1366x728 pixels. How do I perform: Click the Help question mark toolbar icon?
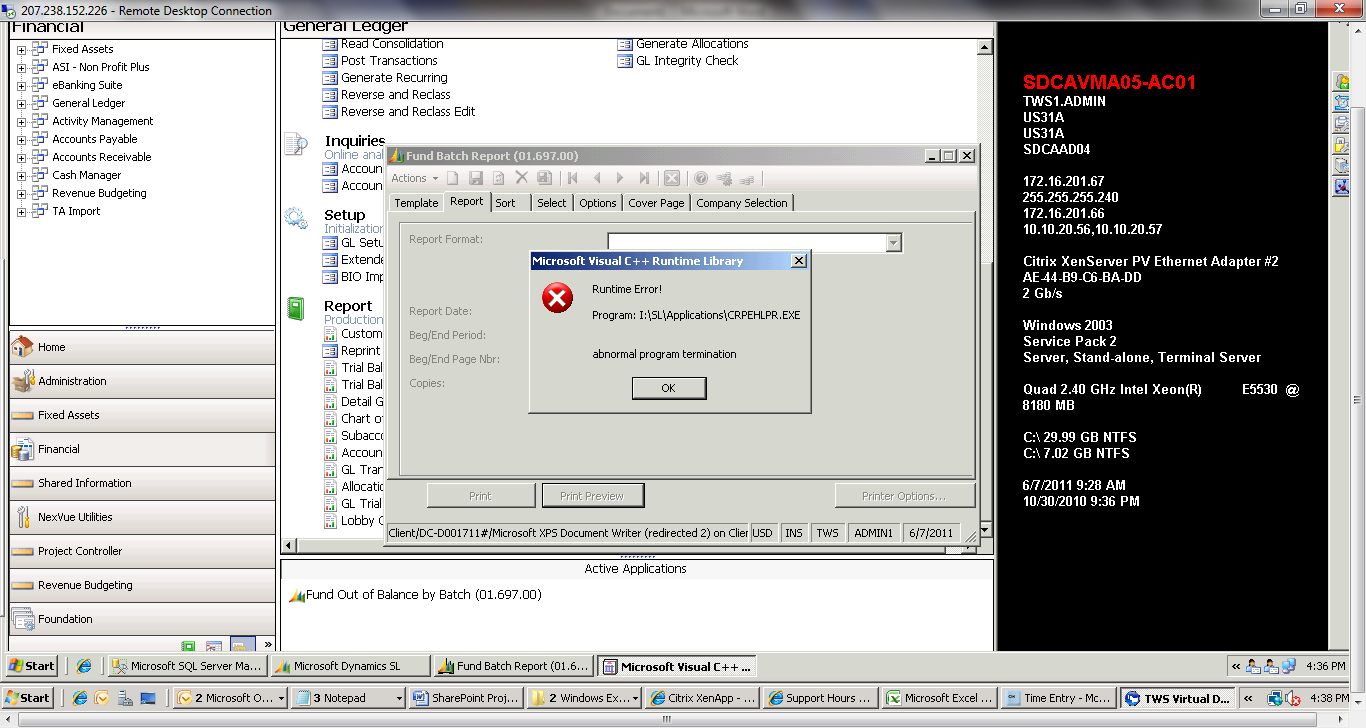[701, 178]
